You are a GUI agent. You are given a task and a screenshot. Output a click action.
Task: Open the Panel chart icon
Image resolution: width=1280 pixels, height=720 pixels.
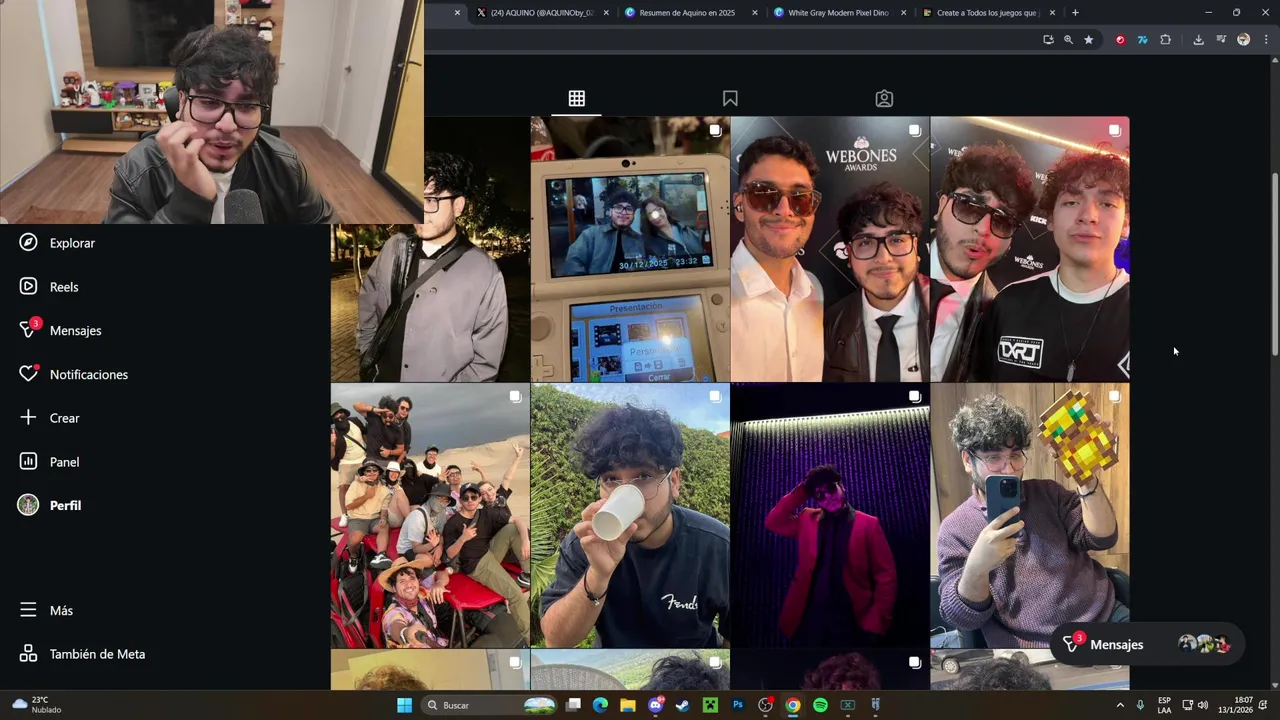click(x=28, y=462)
